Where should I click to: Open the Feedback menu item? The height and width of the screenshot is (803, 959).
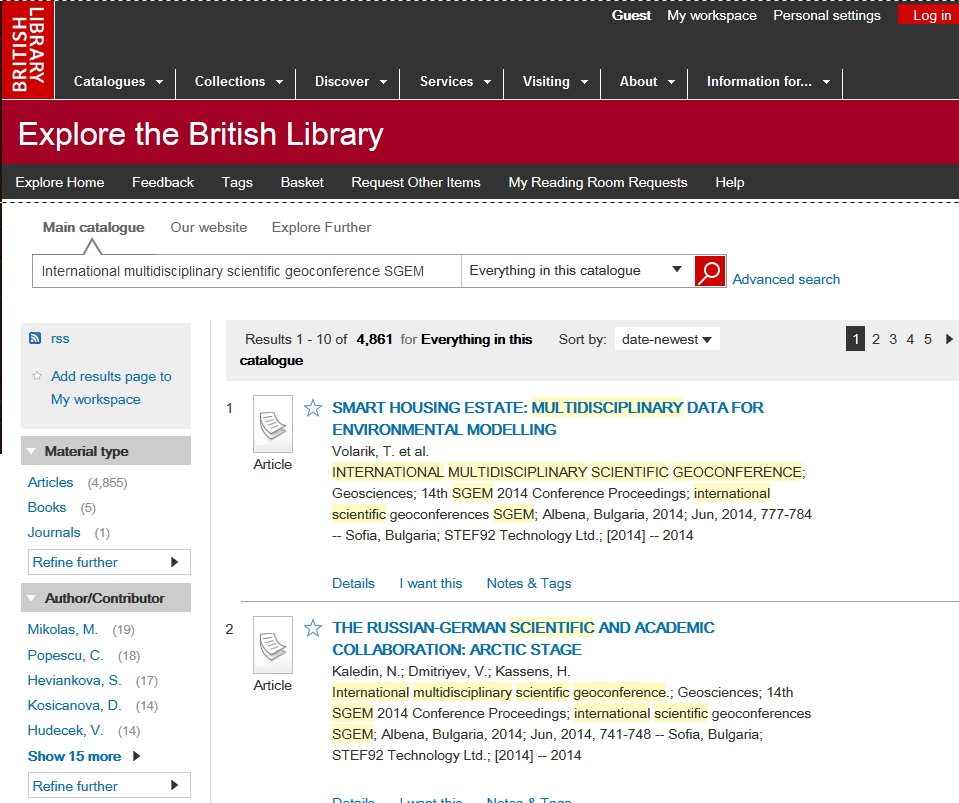(163, 182)
